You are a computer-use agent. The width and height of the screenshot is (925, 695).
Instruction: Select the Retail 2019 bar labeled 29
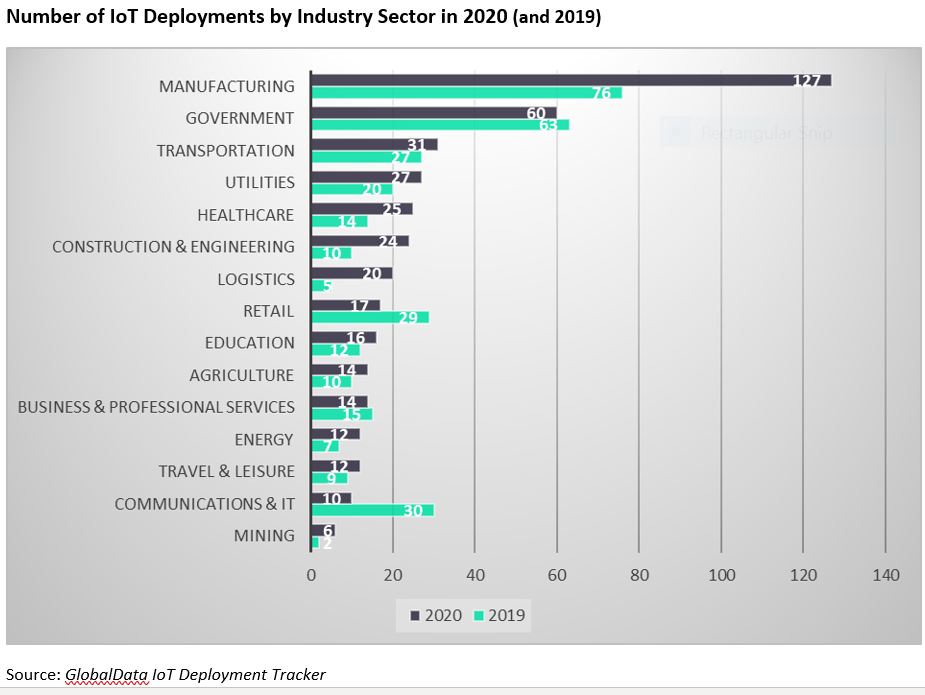(x=370, y=317)
